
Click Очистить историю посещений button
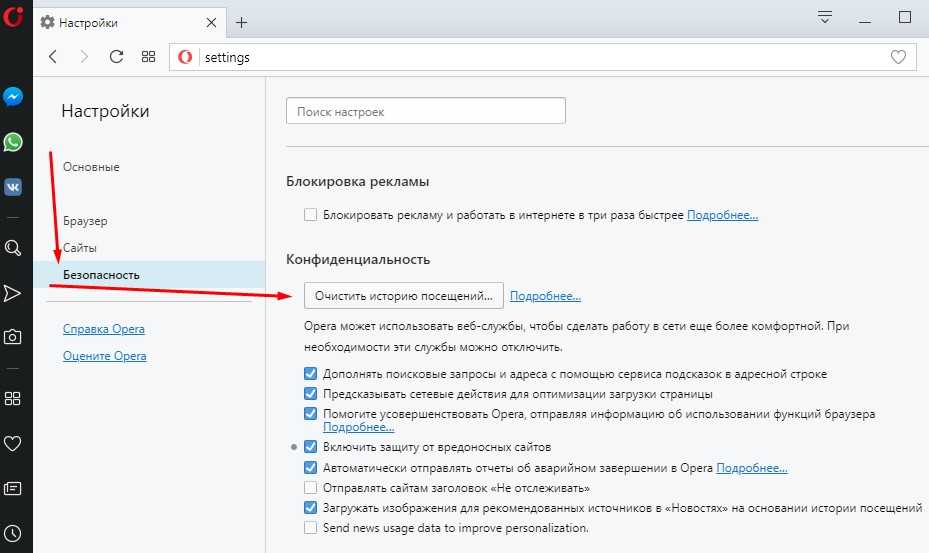click(403, 295)
